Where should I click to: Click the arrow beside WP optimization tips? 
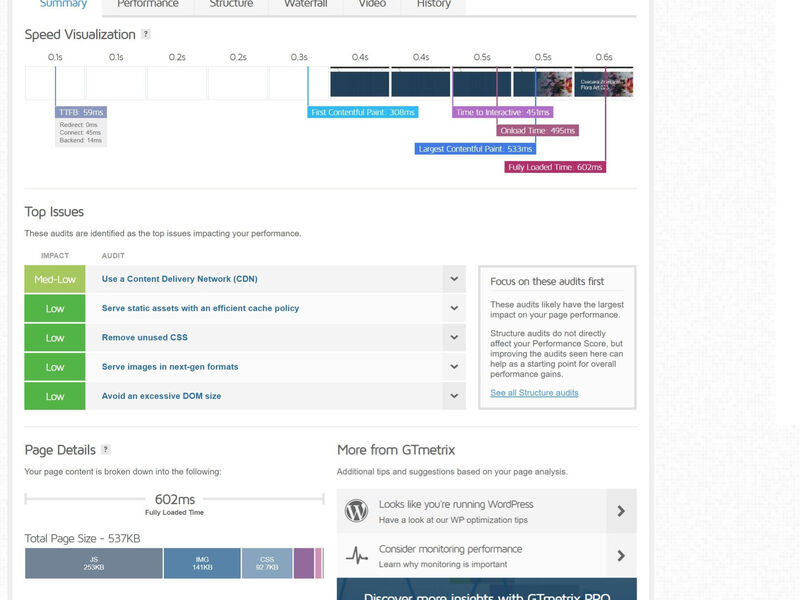click(620, 510)
